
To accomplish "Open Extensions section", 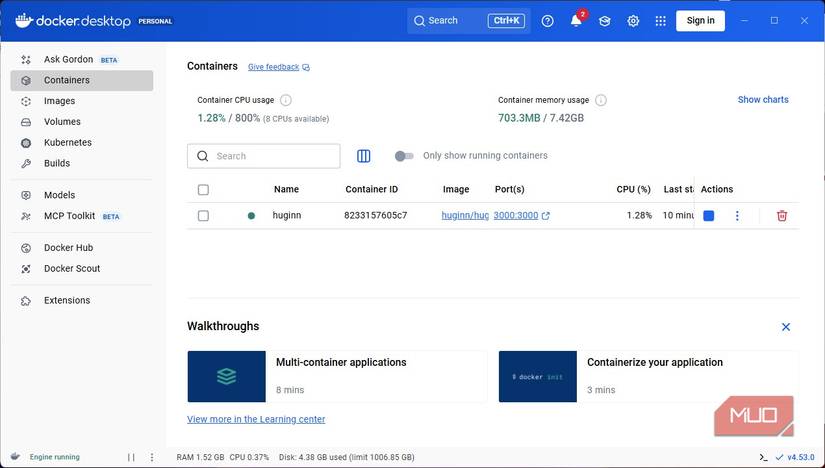I will point(82,300).
